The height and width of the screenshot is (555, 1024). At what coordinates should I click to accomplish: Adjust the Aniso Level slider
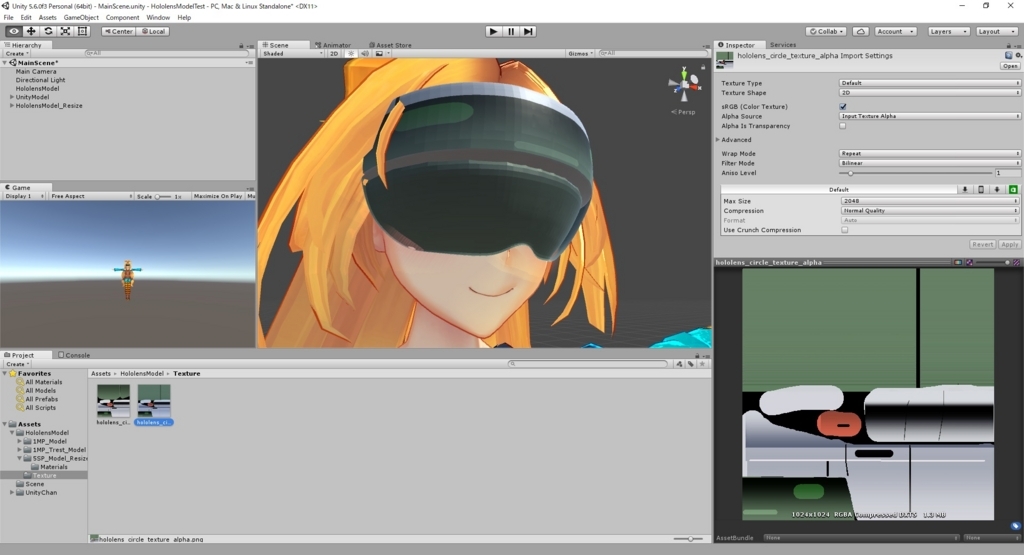coord(916,173)
